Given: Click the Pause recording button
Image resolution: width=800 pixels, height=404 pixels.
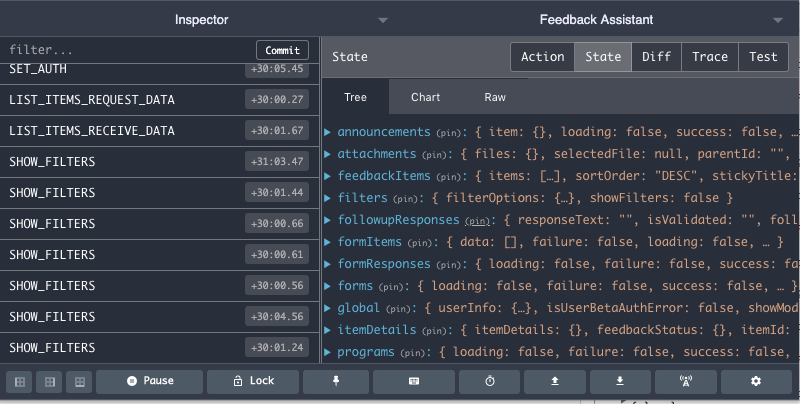Looking at the screenshot, I should (x=149, y=382).
